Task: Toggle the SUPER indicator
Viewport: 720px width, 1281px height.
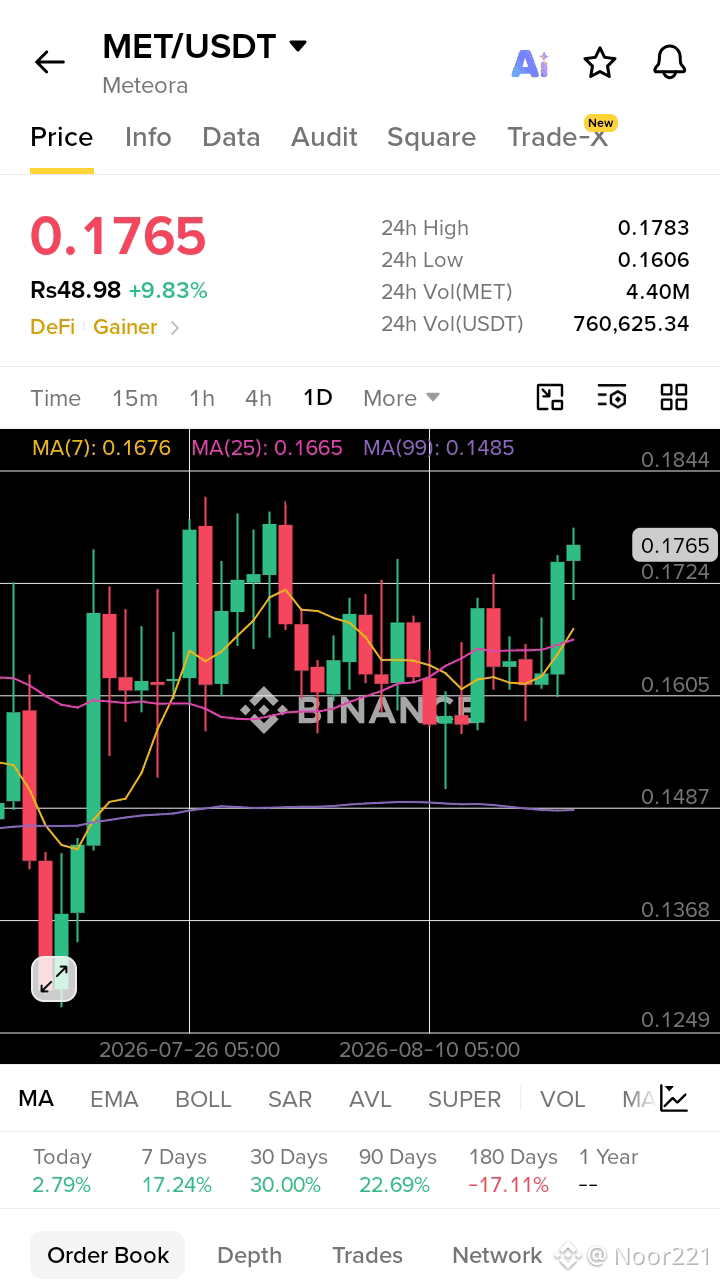Action: point(464,1099)
